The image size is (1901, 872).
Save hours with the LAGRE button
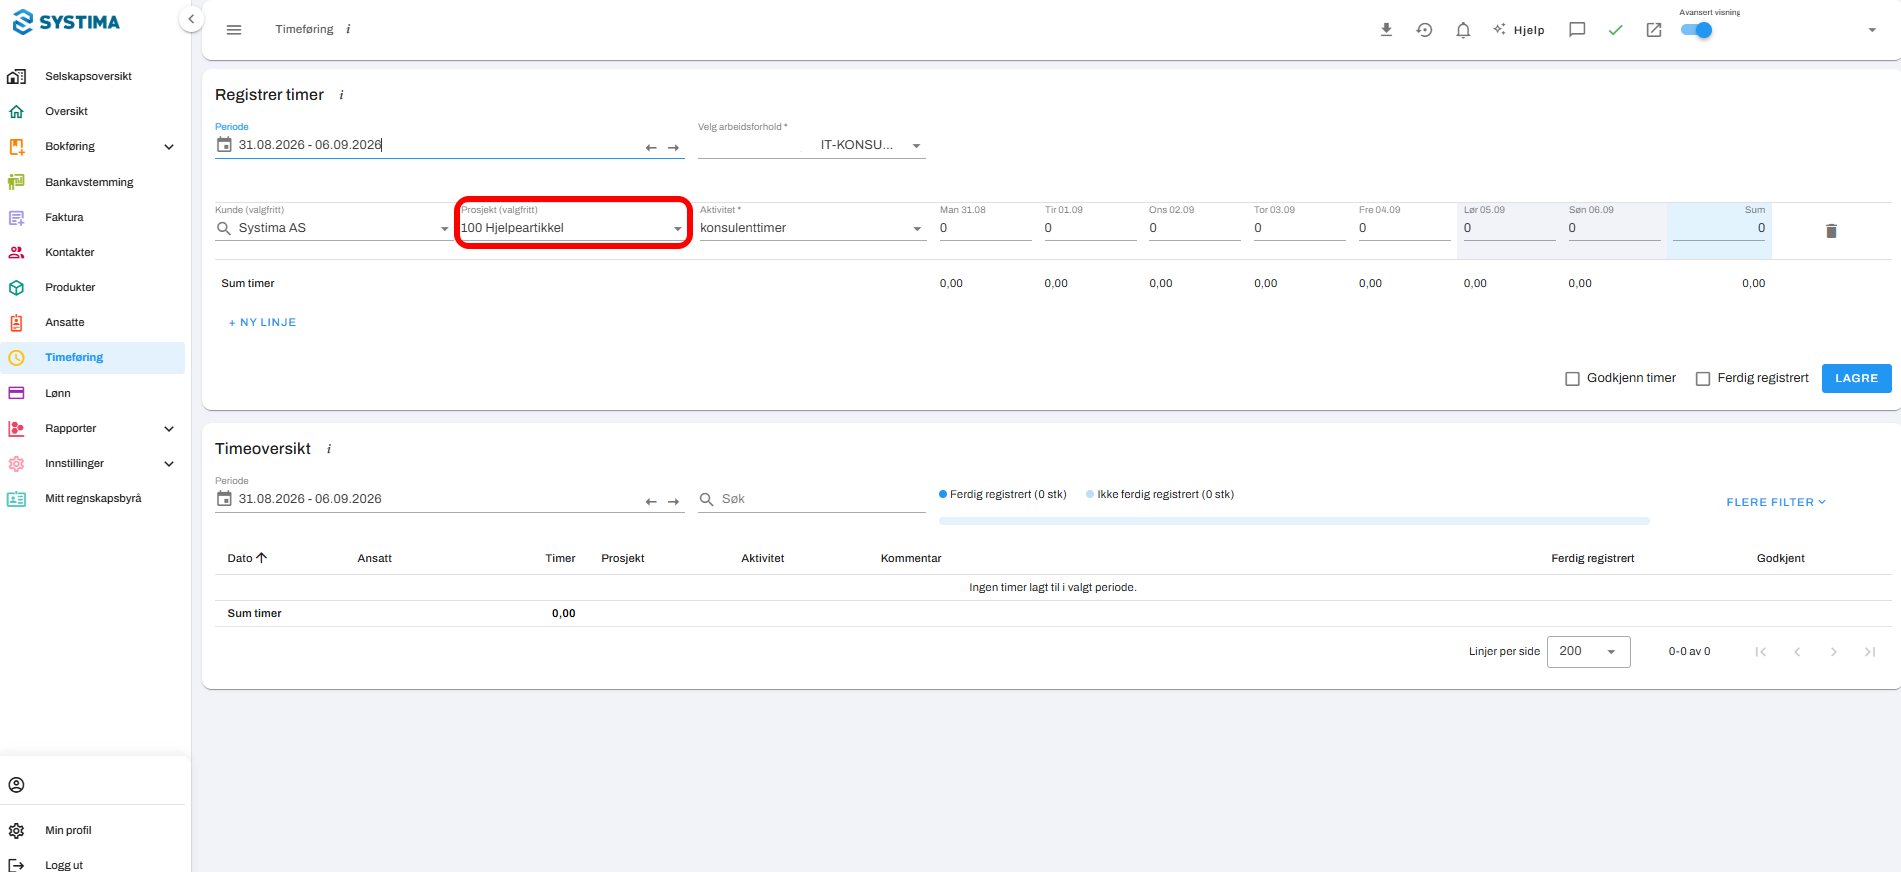click(x=1856, y=378)
